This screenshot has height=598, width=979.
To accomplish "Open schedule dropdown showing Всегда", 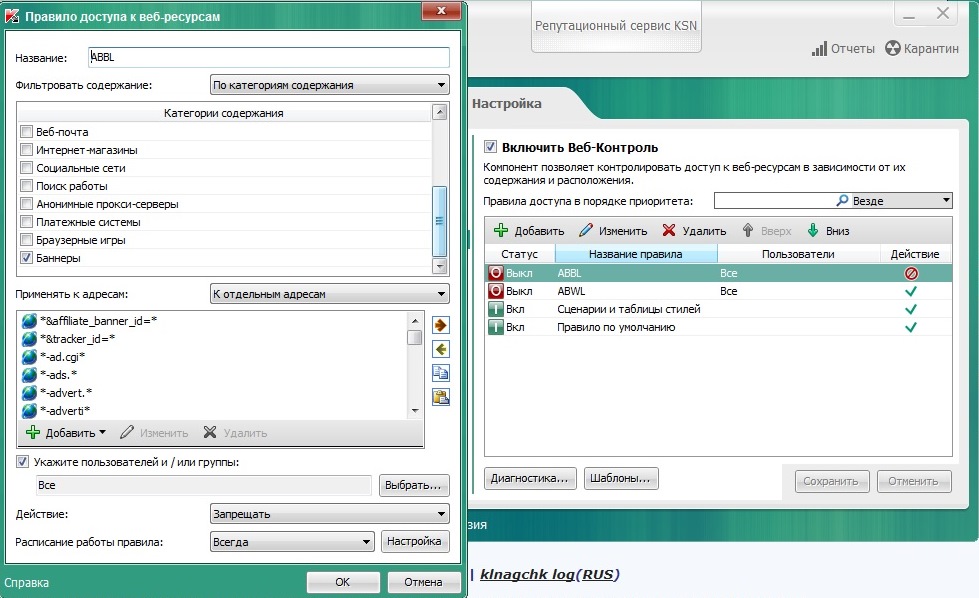I will 292,542.
